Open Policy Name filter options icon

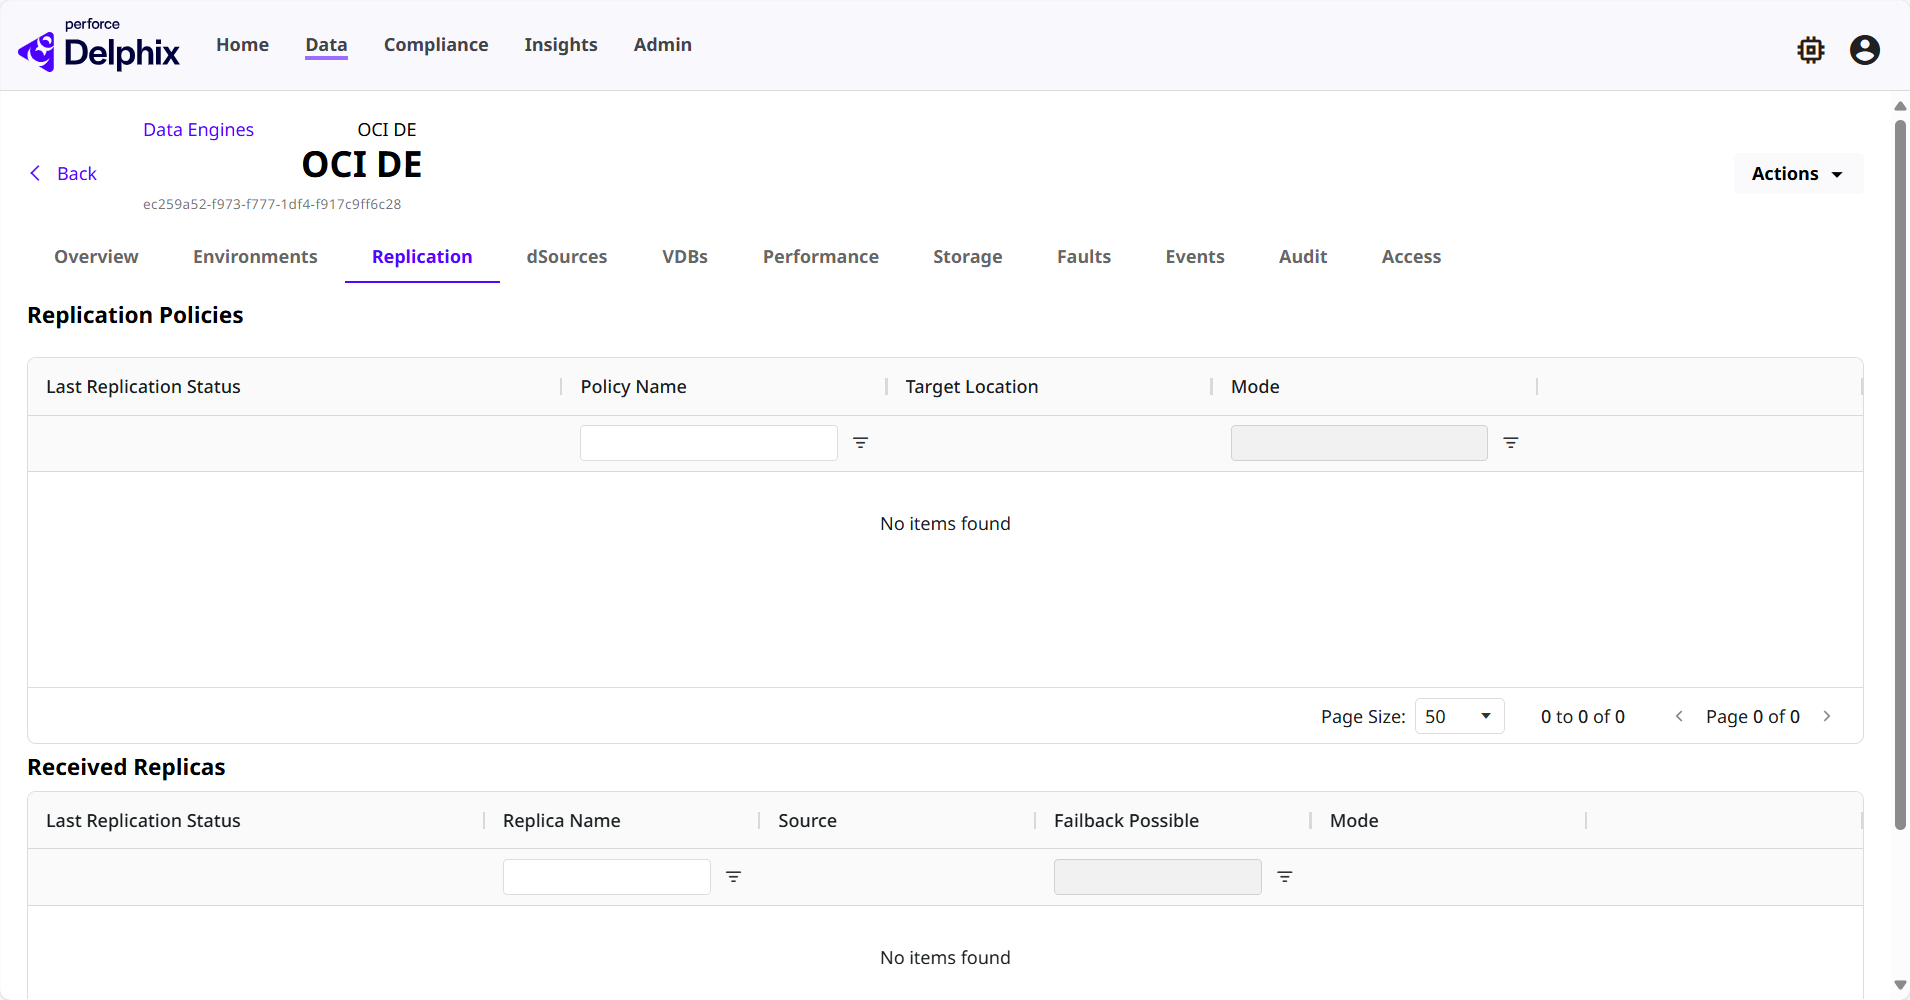click(x=860, y=443)
